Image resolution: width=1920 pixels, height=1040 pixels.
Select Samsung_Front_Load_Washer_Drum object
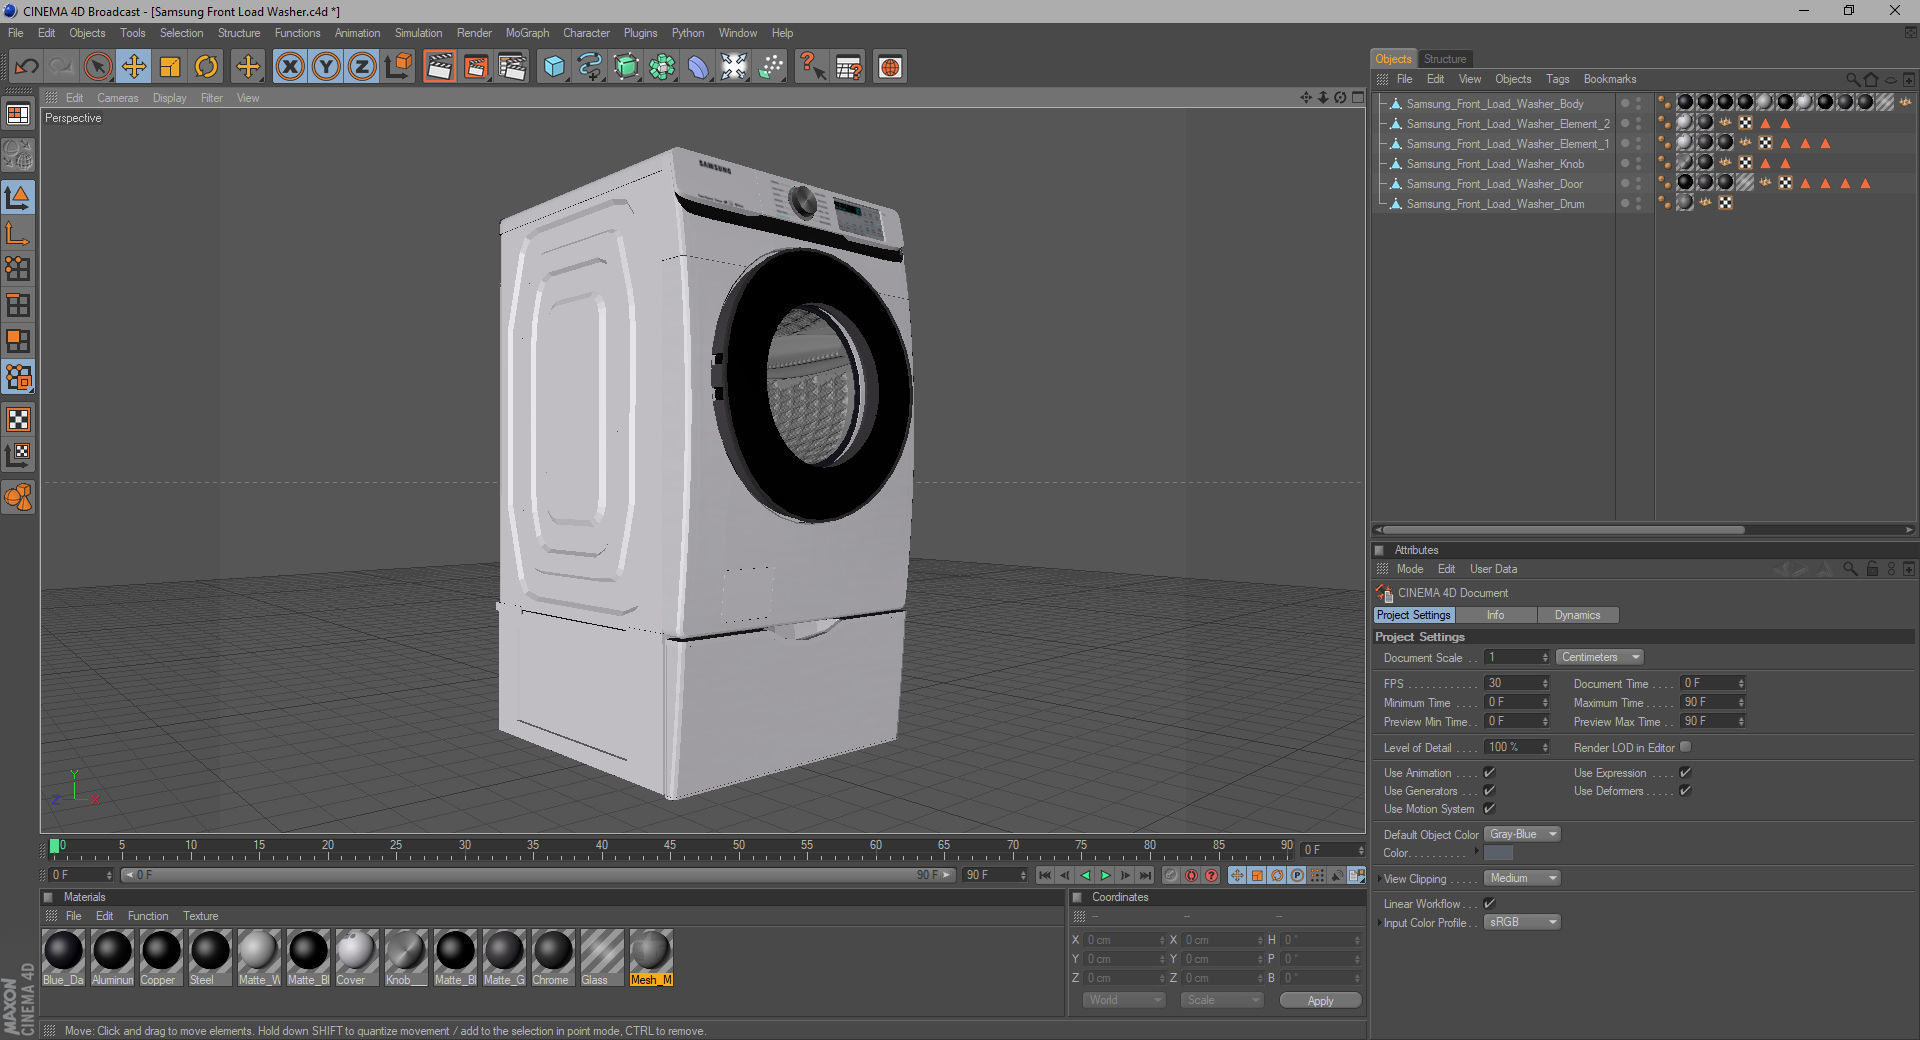(x=1495, y=204)
